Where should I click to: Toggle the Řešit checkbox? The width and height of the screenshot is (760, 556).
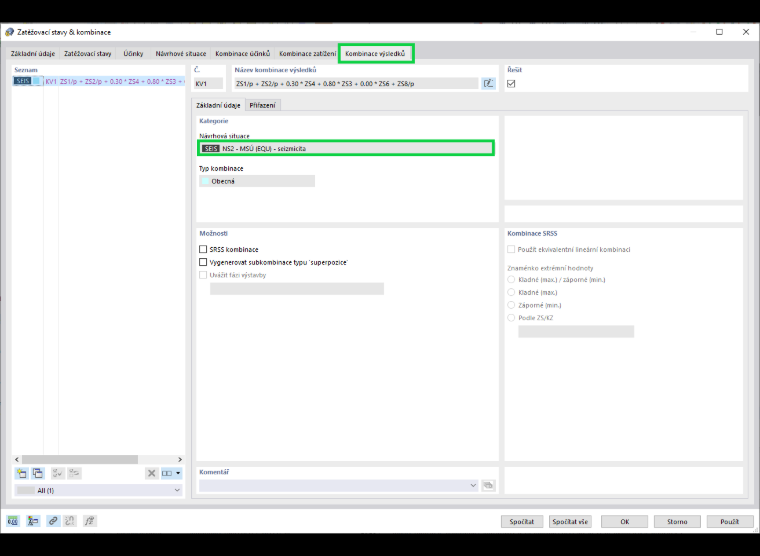point(511,83)
